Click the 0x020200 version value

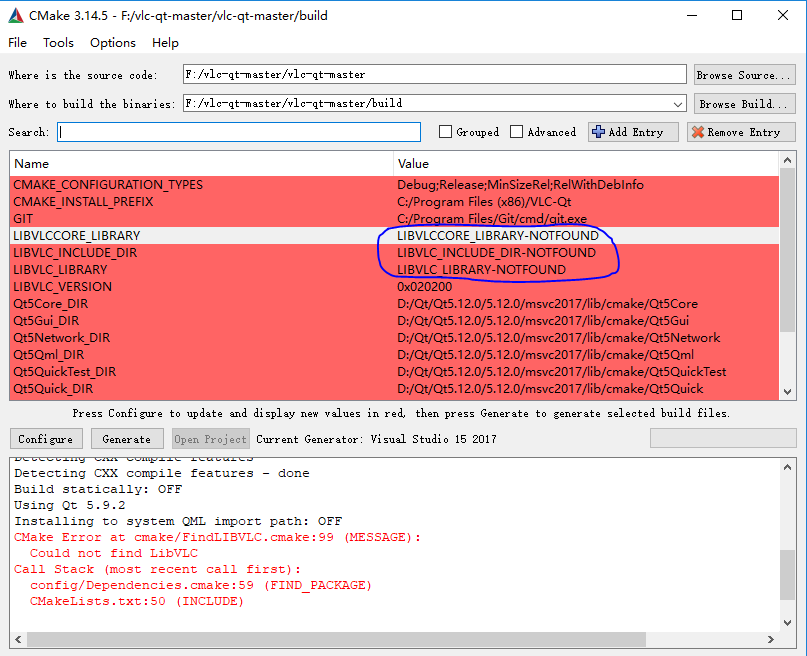425,287
